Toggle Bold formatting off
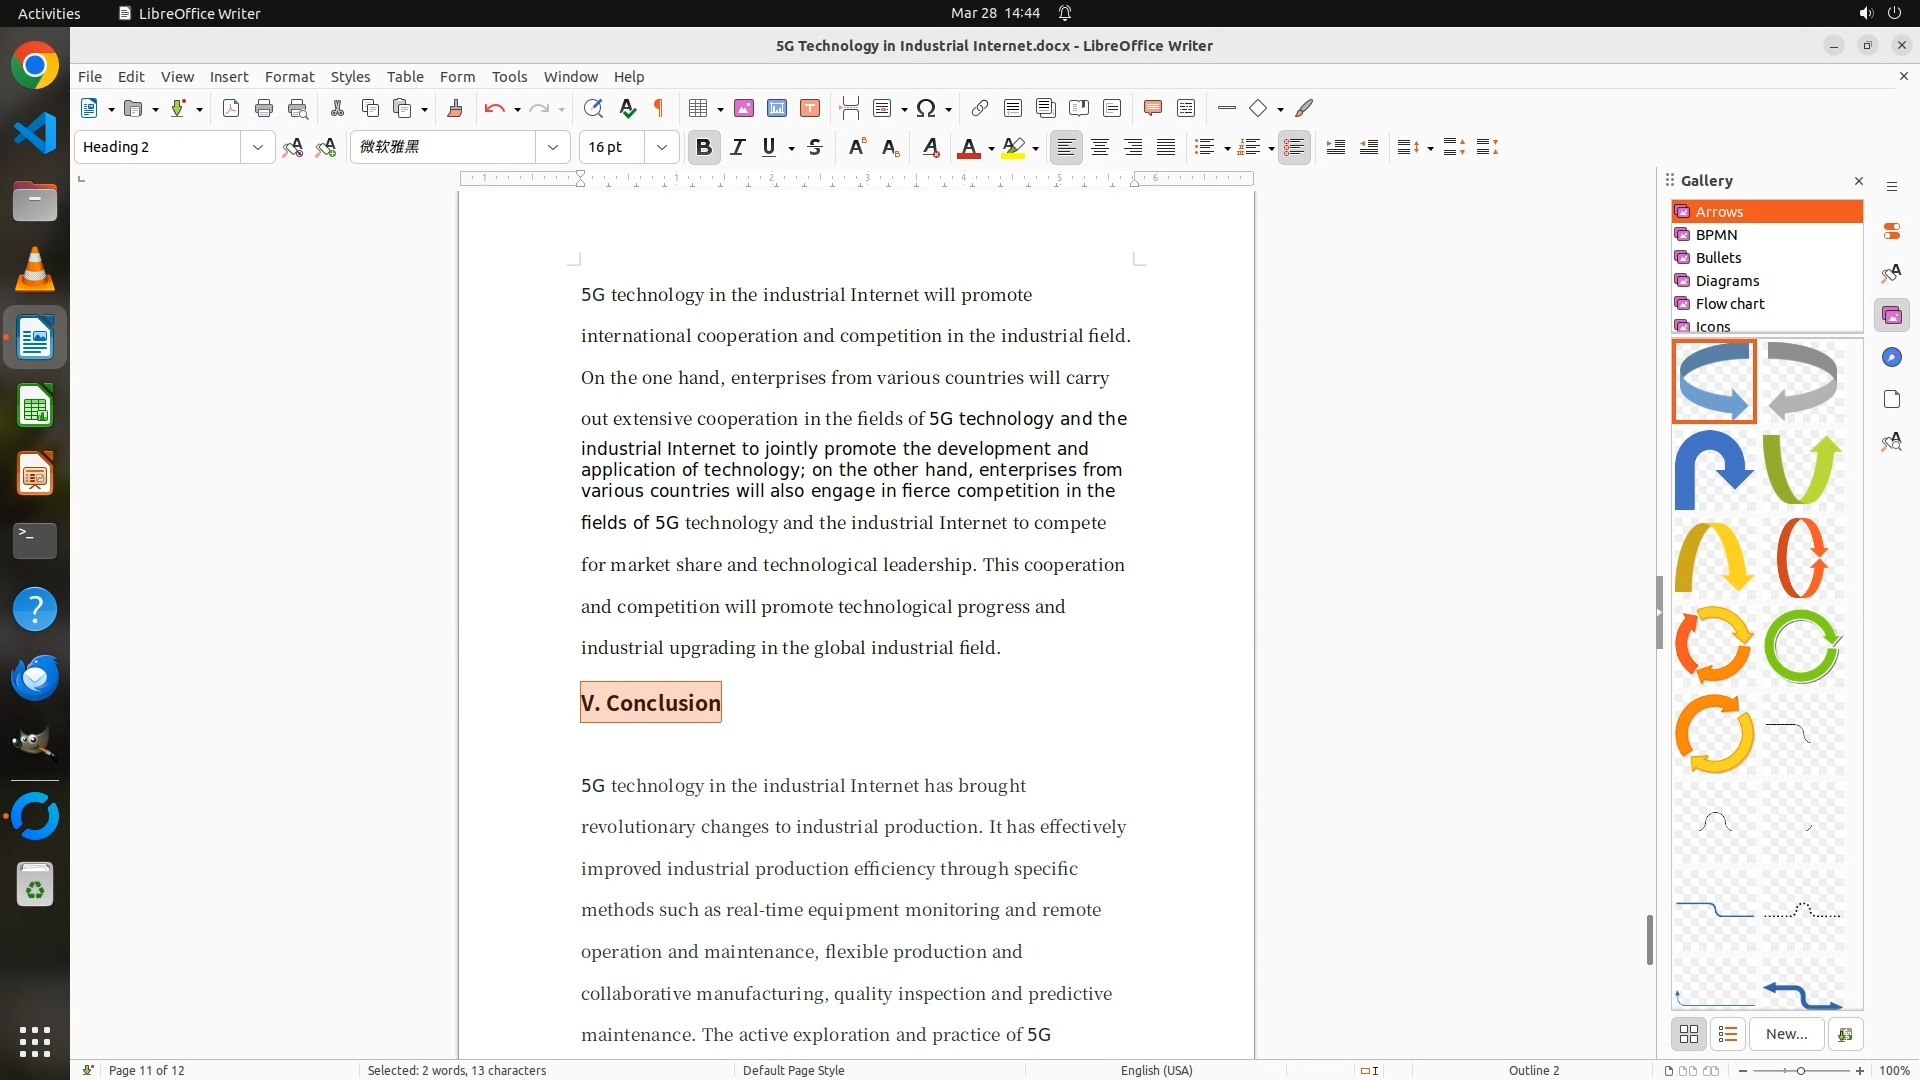The image size is (1920, 1080). pos(704,148)
